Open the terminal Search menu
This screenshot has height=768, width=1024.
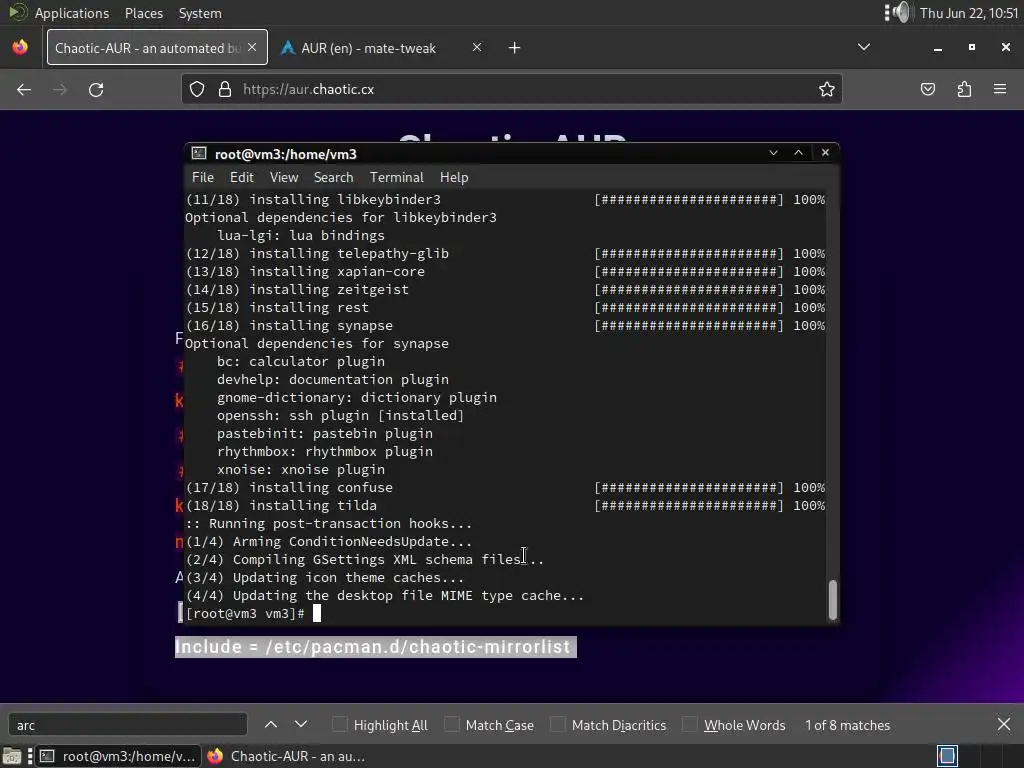[x=333, y=177]
